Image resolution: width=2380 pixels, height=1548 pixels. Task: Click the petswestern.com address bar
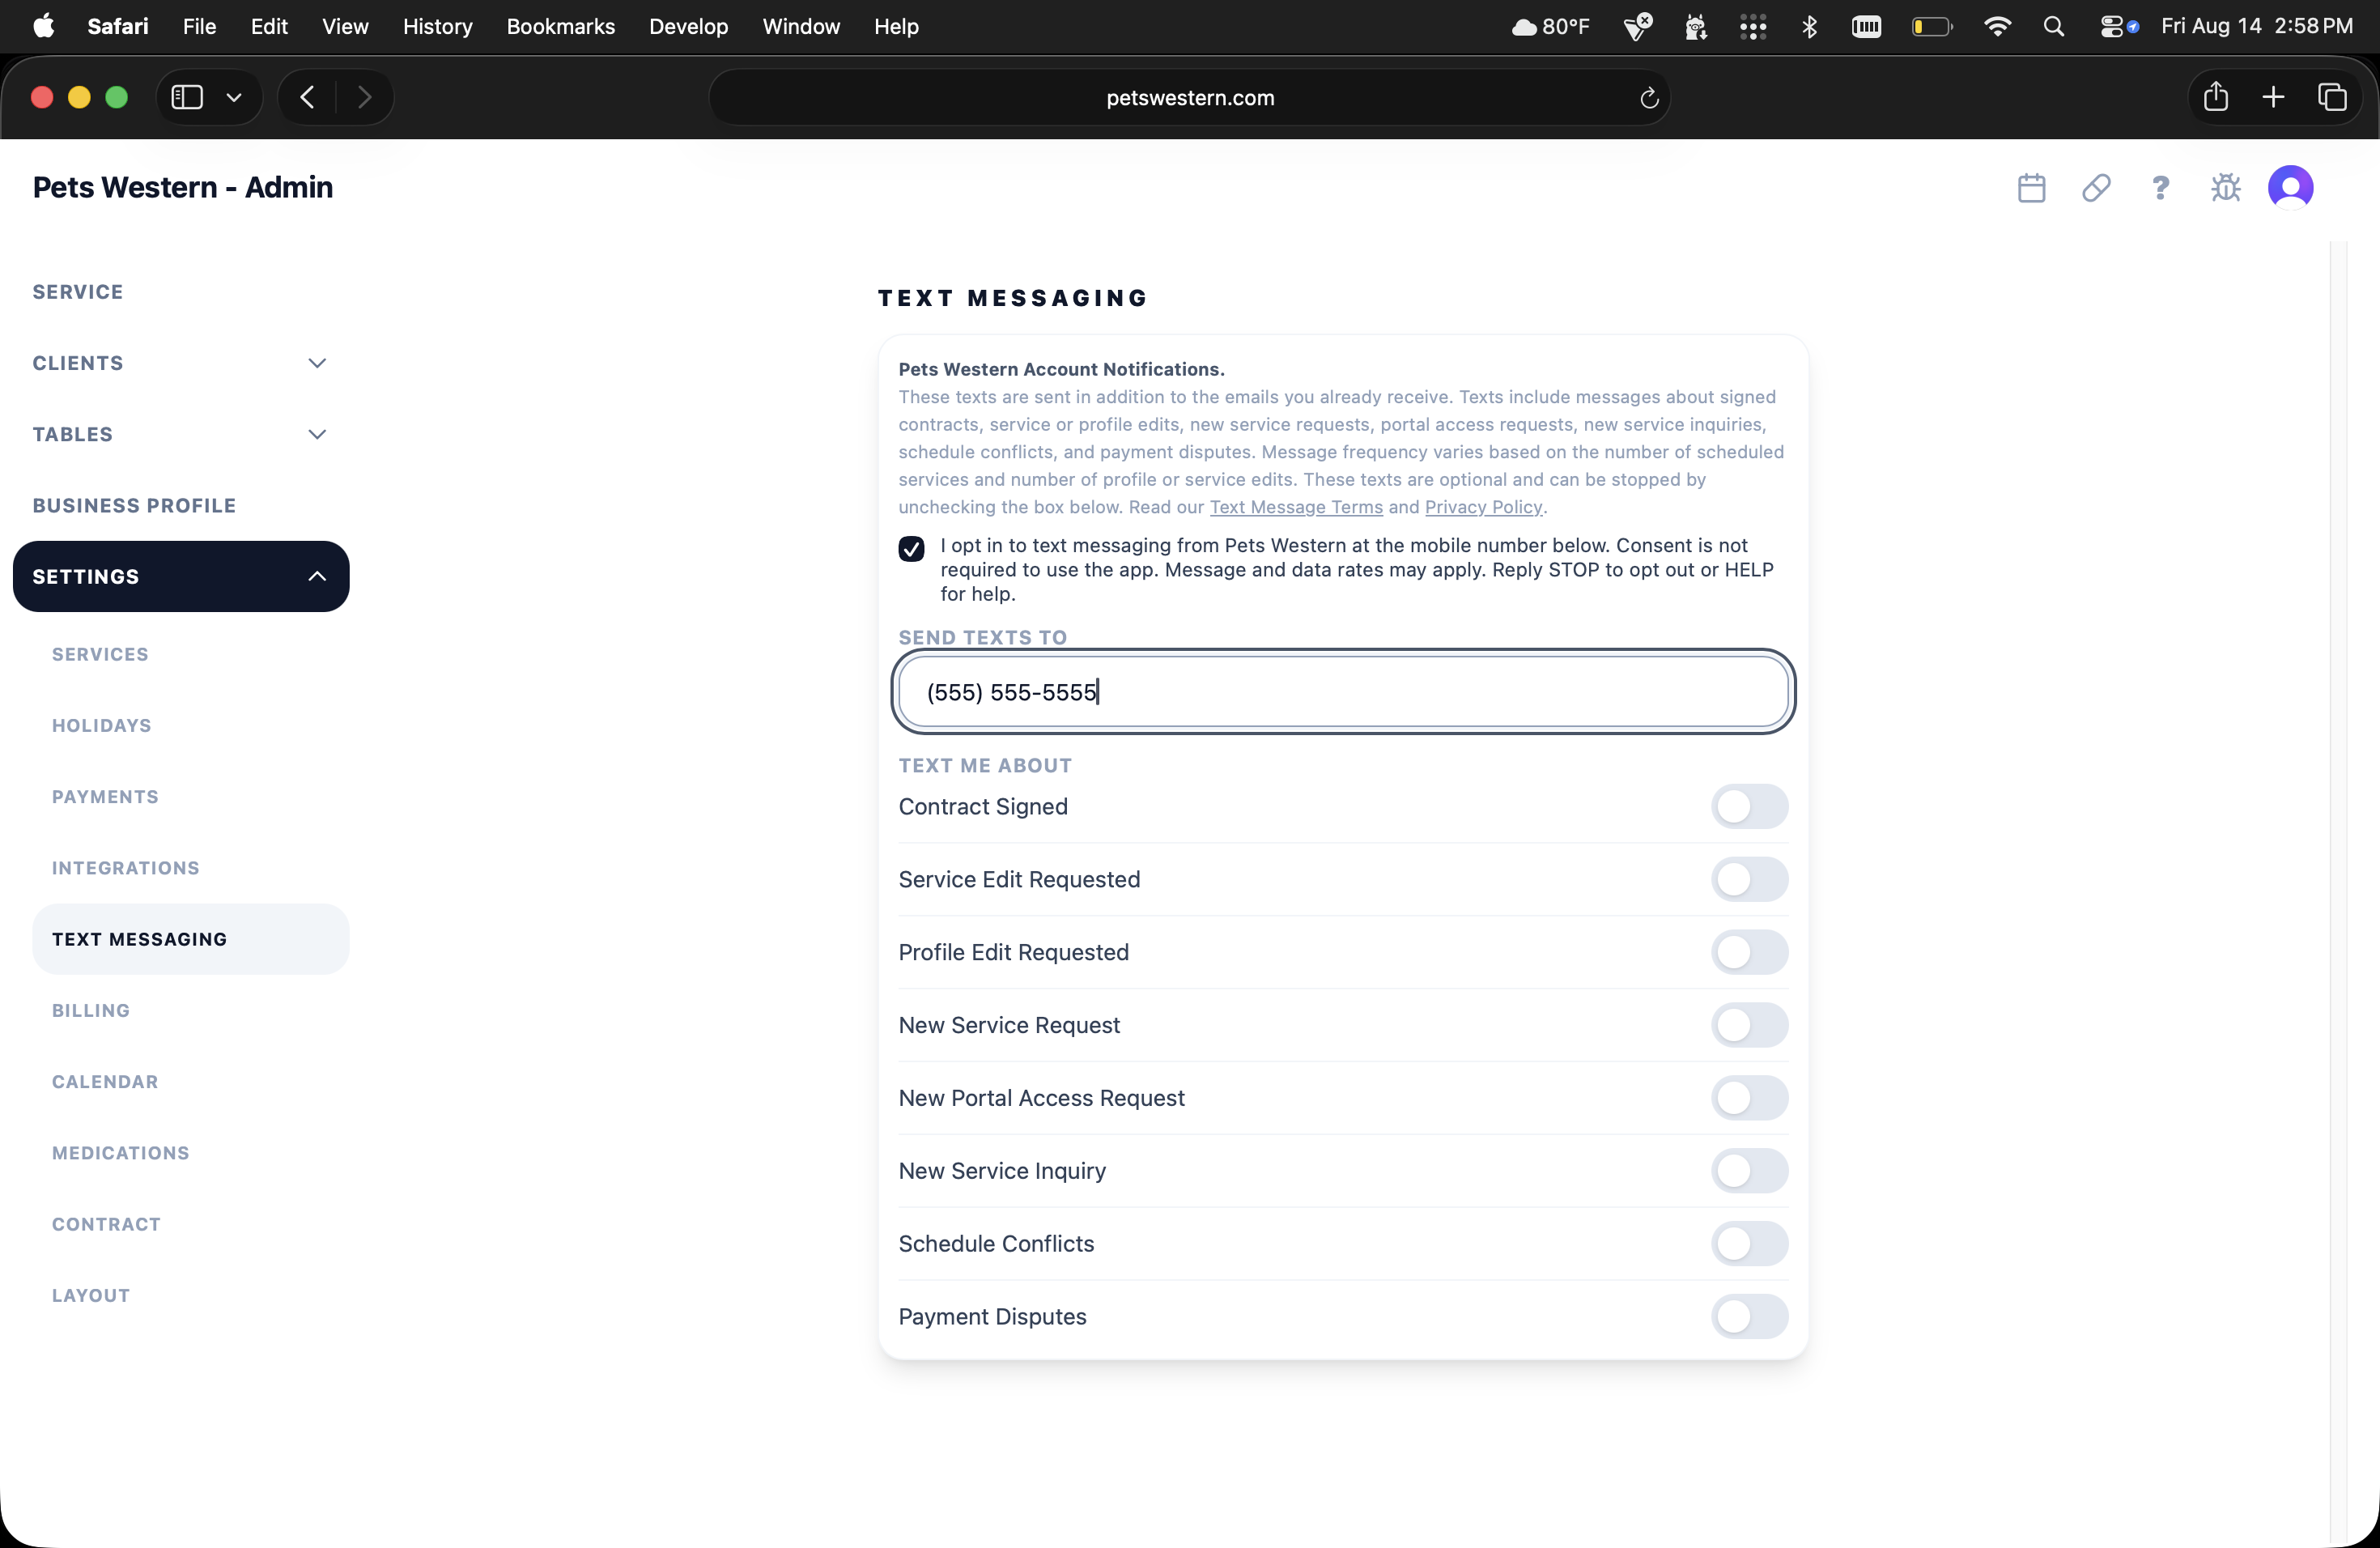1189,98
